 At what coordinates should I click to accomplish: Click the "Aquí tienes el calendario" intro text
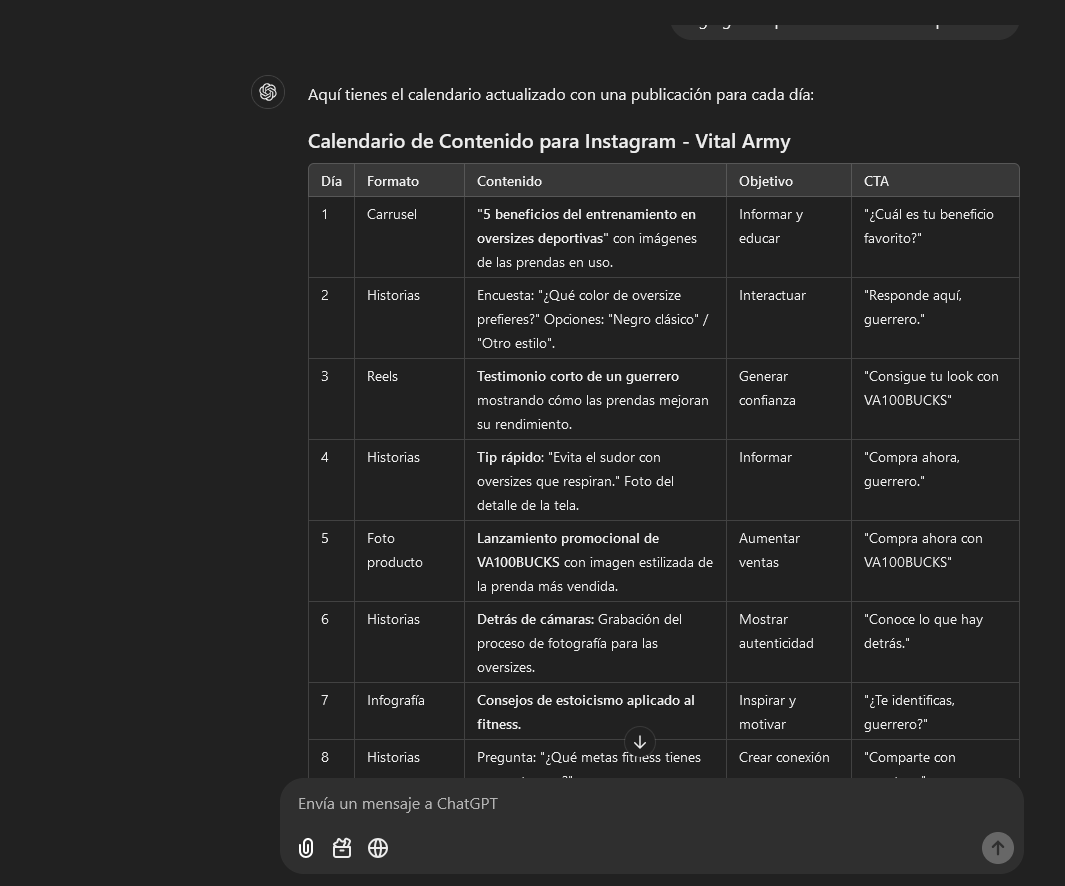(560, 95)
